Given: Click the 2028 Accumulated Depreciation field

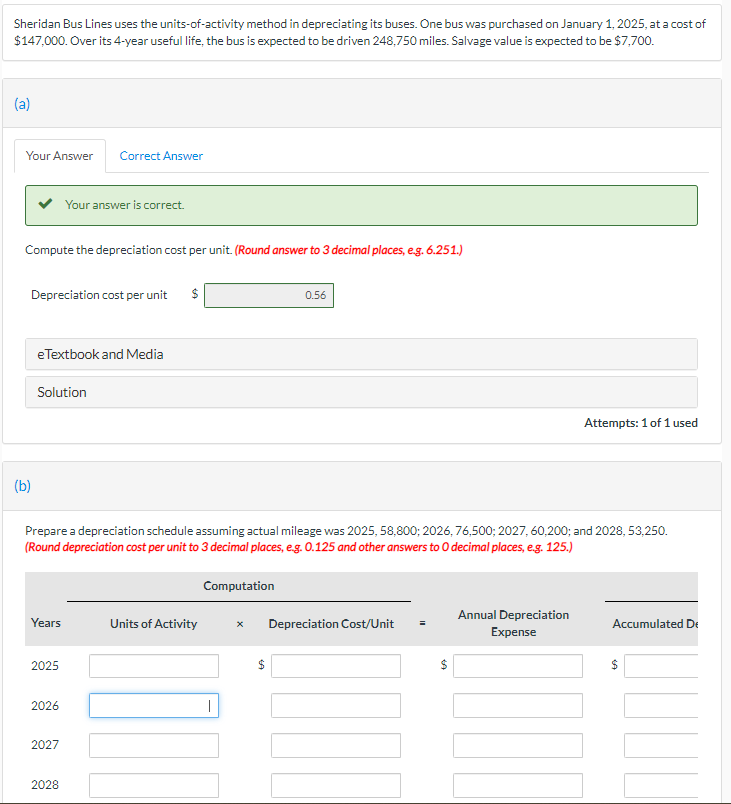Looking at the screenshot, I should coord(661,785).
